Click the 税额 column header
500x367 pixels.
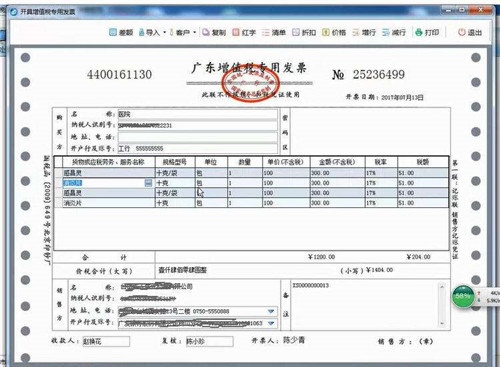click(x=423, y=162)
